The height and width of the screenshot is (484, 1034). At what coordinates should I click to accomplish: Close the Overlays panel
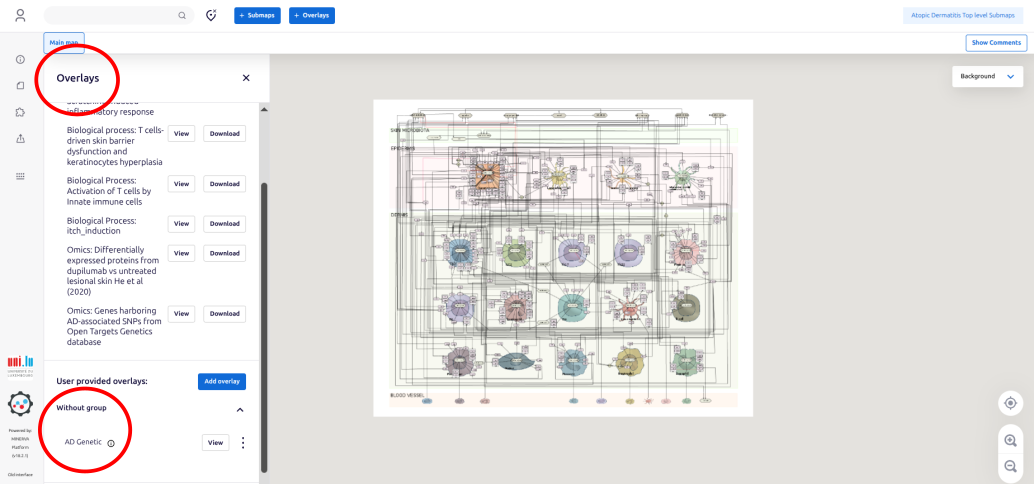(x=246, y=78)
